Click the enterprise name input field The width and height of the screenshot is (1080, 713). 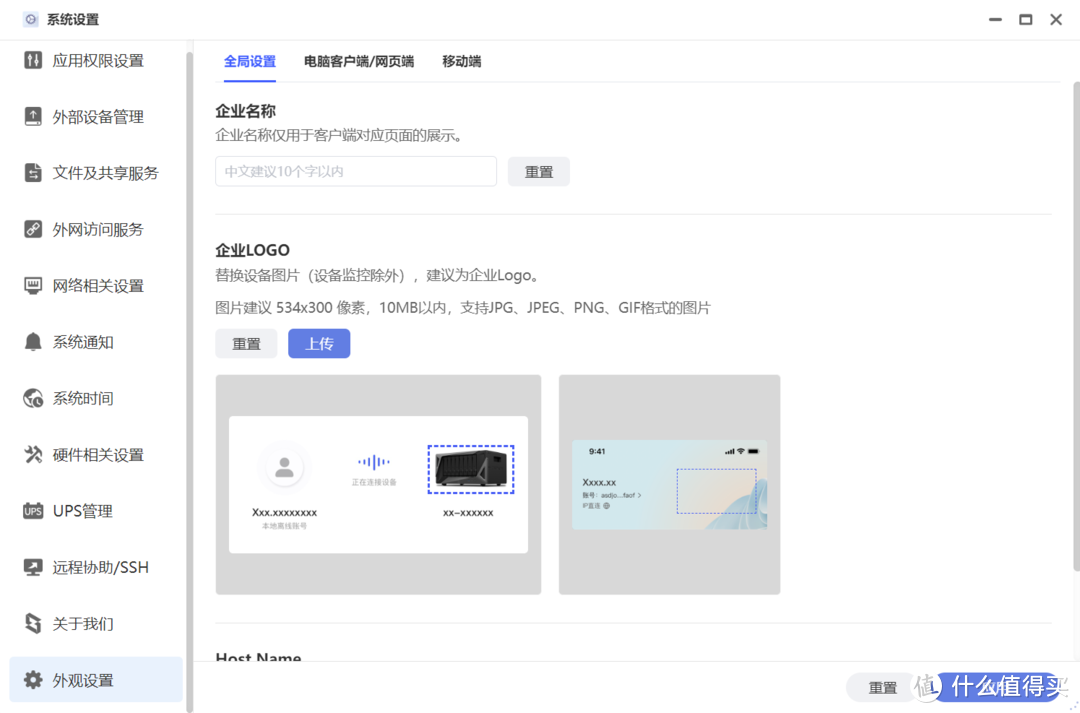coord(355,171)
